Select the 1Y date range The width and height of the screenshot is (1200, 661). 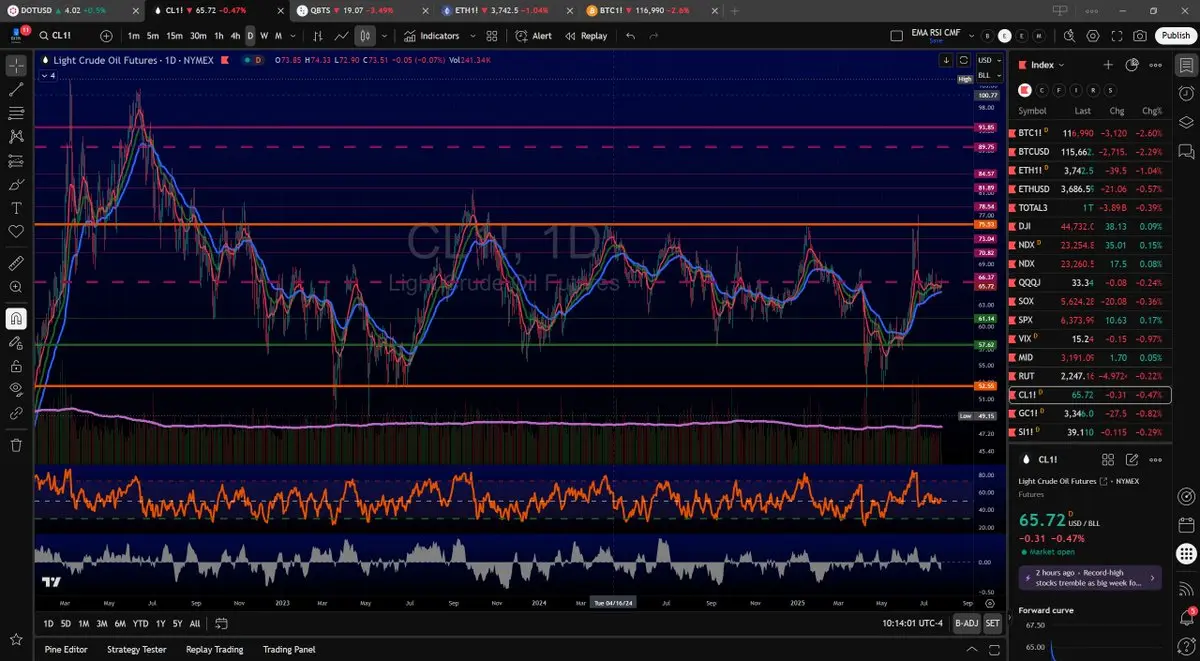[161, 623]
